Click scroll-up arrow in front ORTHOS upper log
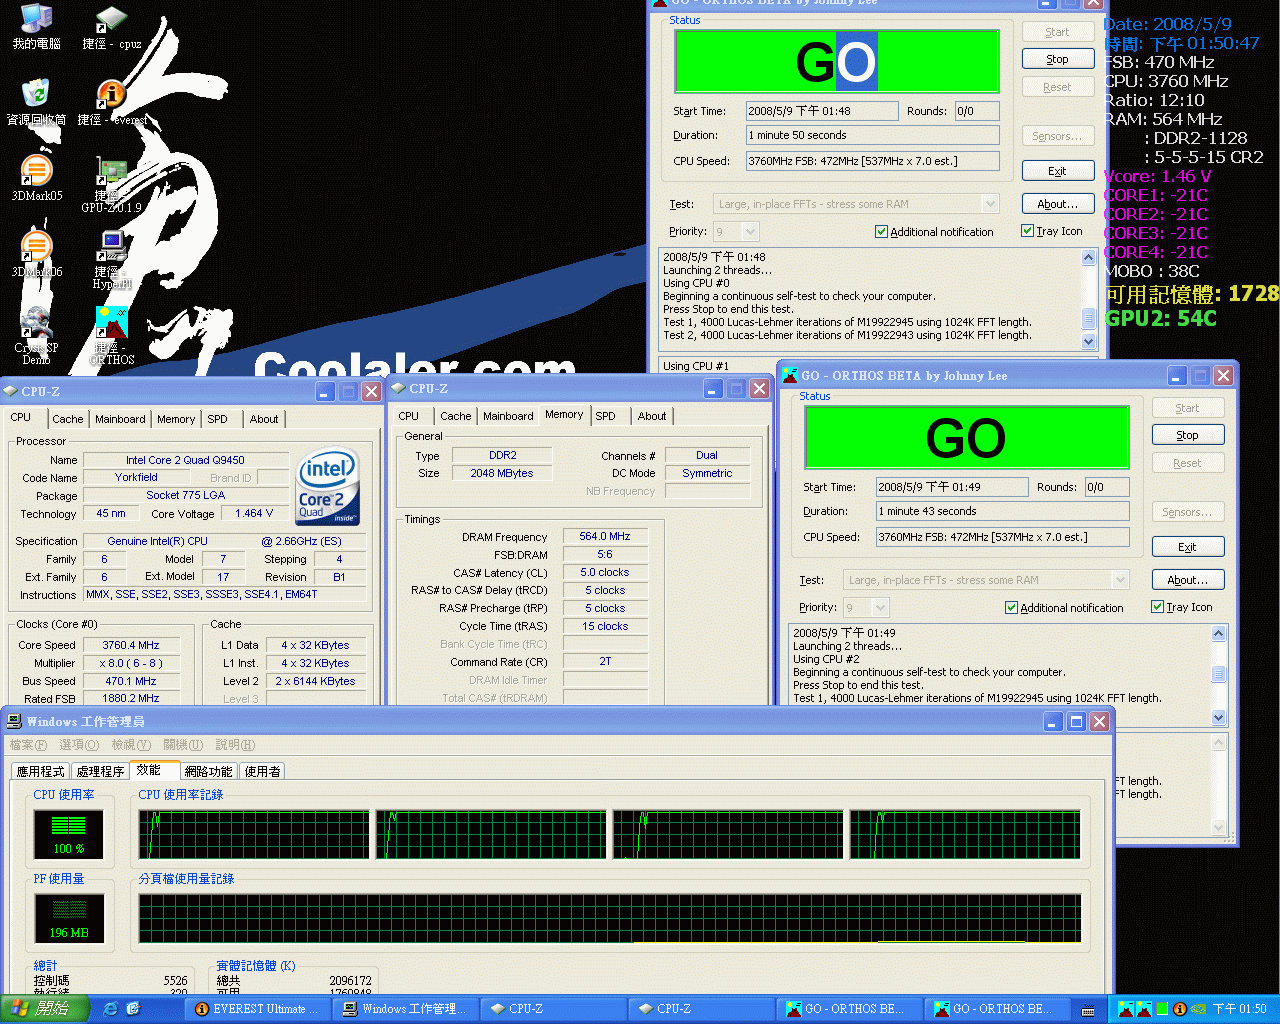Screen dimensions: 1280x1024 click(x=1219, y=633)
